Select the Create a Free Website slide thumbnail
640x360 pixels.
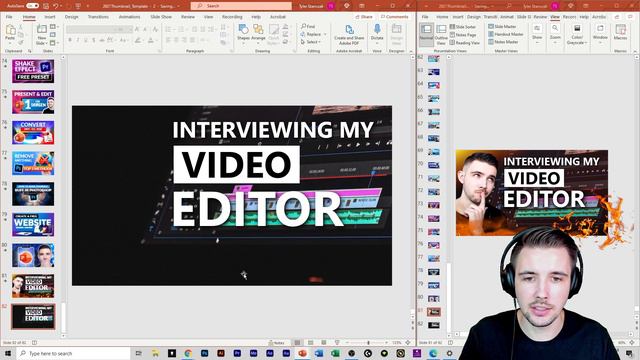(33, 224)
